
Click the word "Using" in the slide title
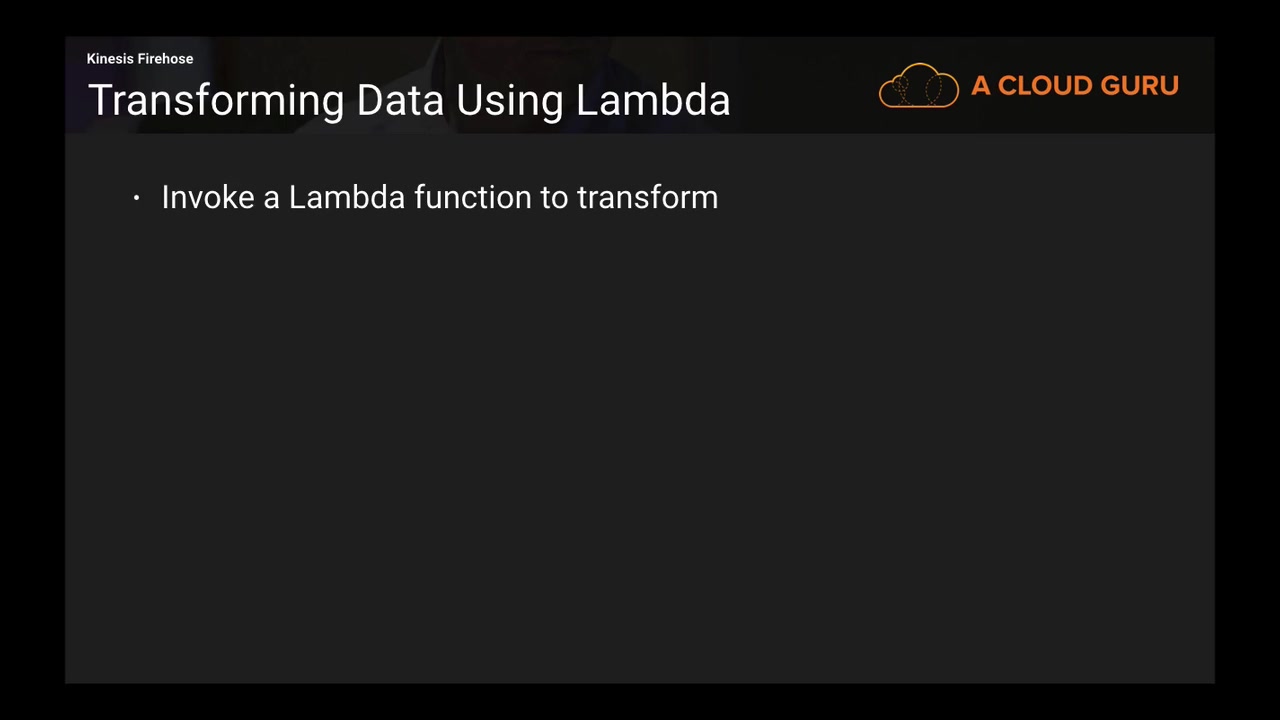[510, 101]
